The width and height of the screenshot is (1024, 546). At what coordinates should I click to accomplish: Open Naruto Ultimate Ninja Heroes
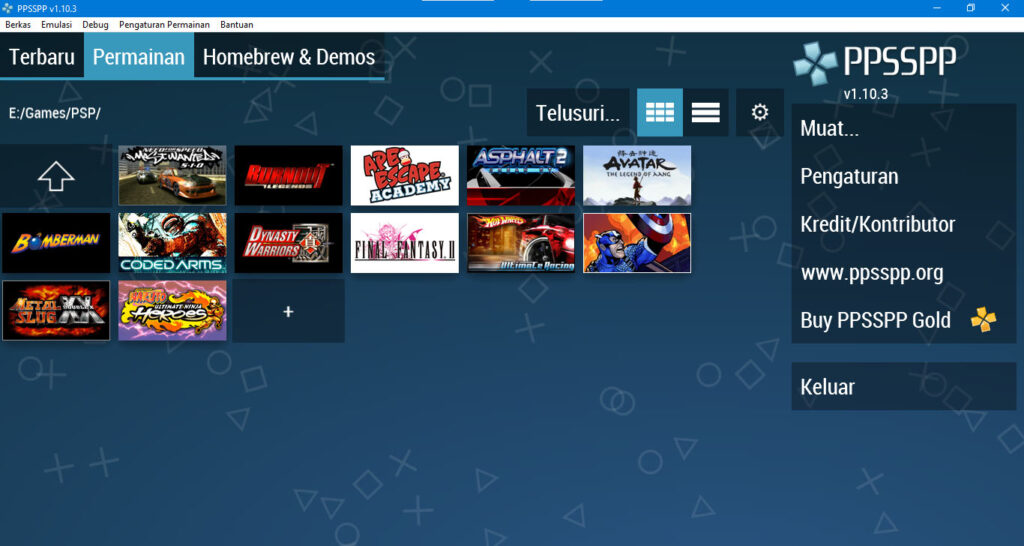point(172,311)
